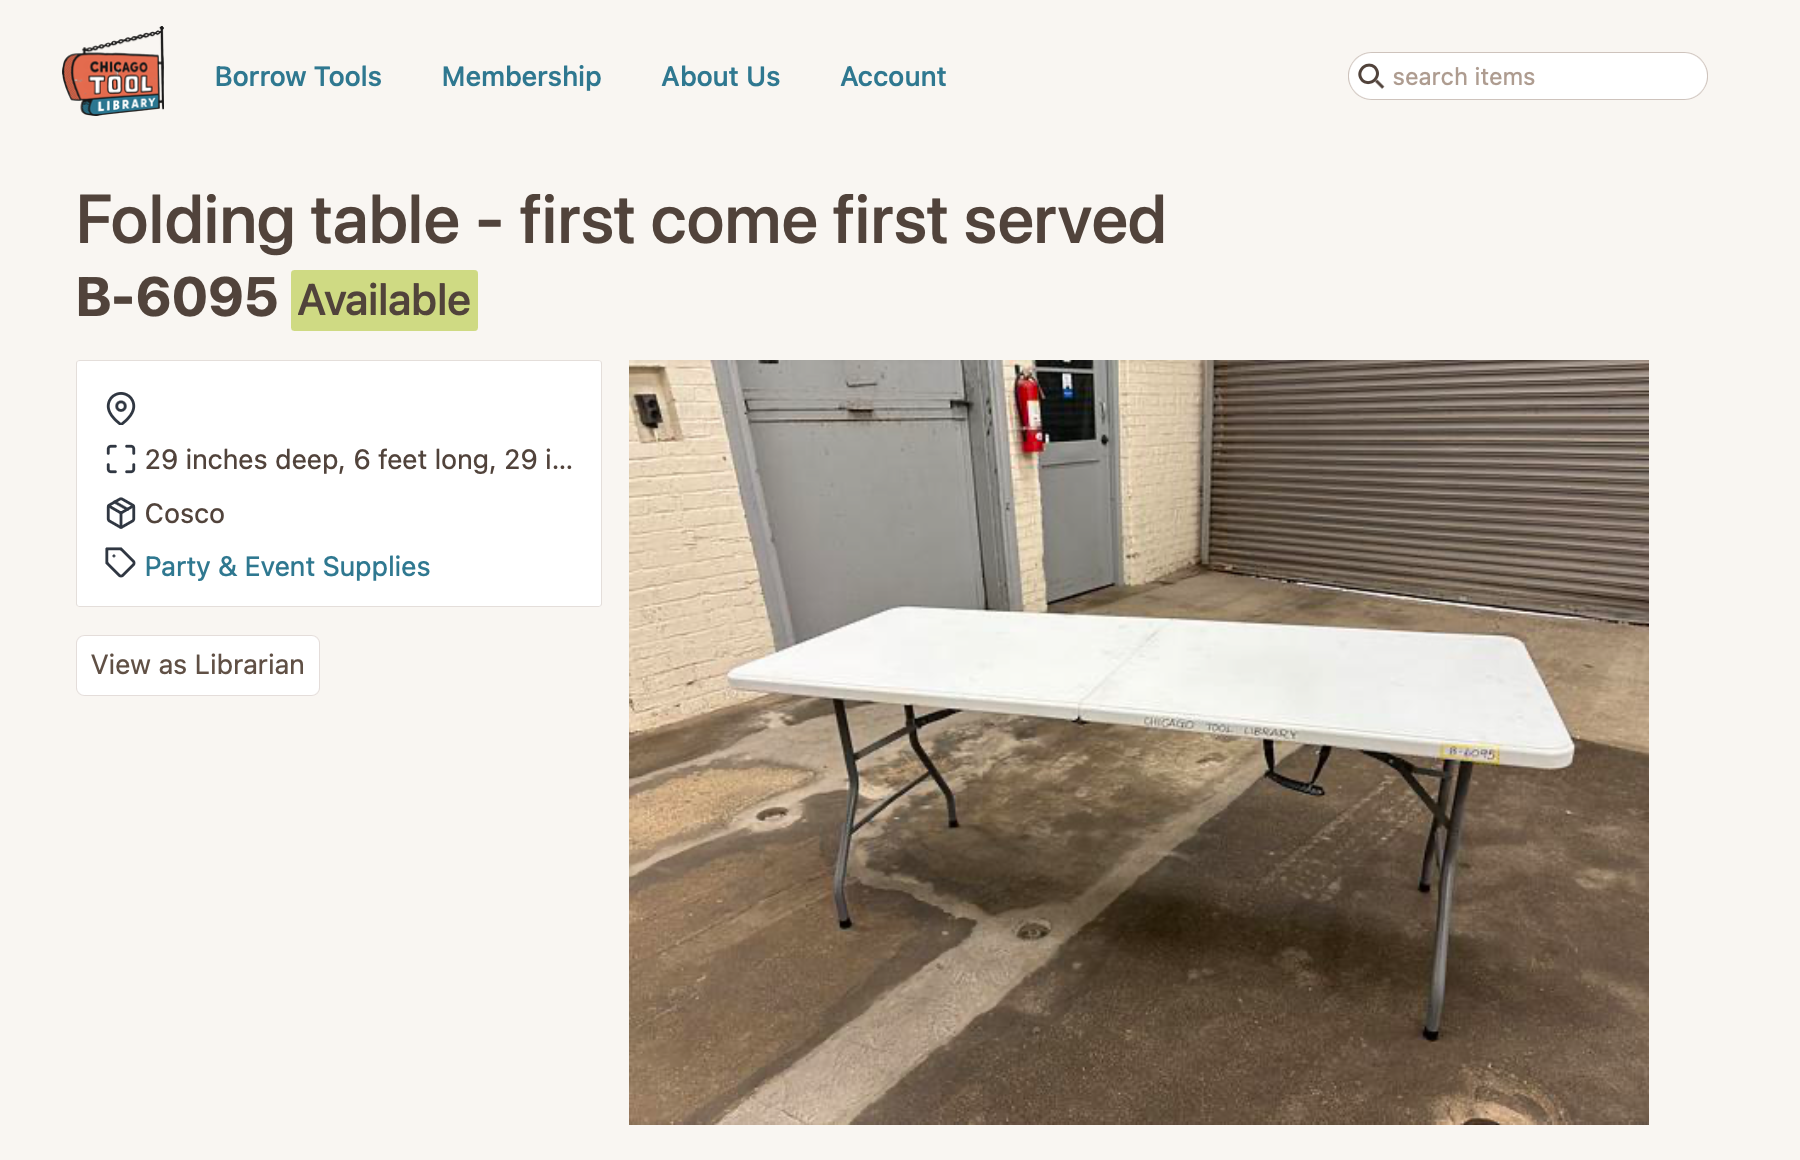Click the Folding table page title

pos(621,220)
